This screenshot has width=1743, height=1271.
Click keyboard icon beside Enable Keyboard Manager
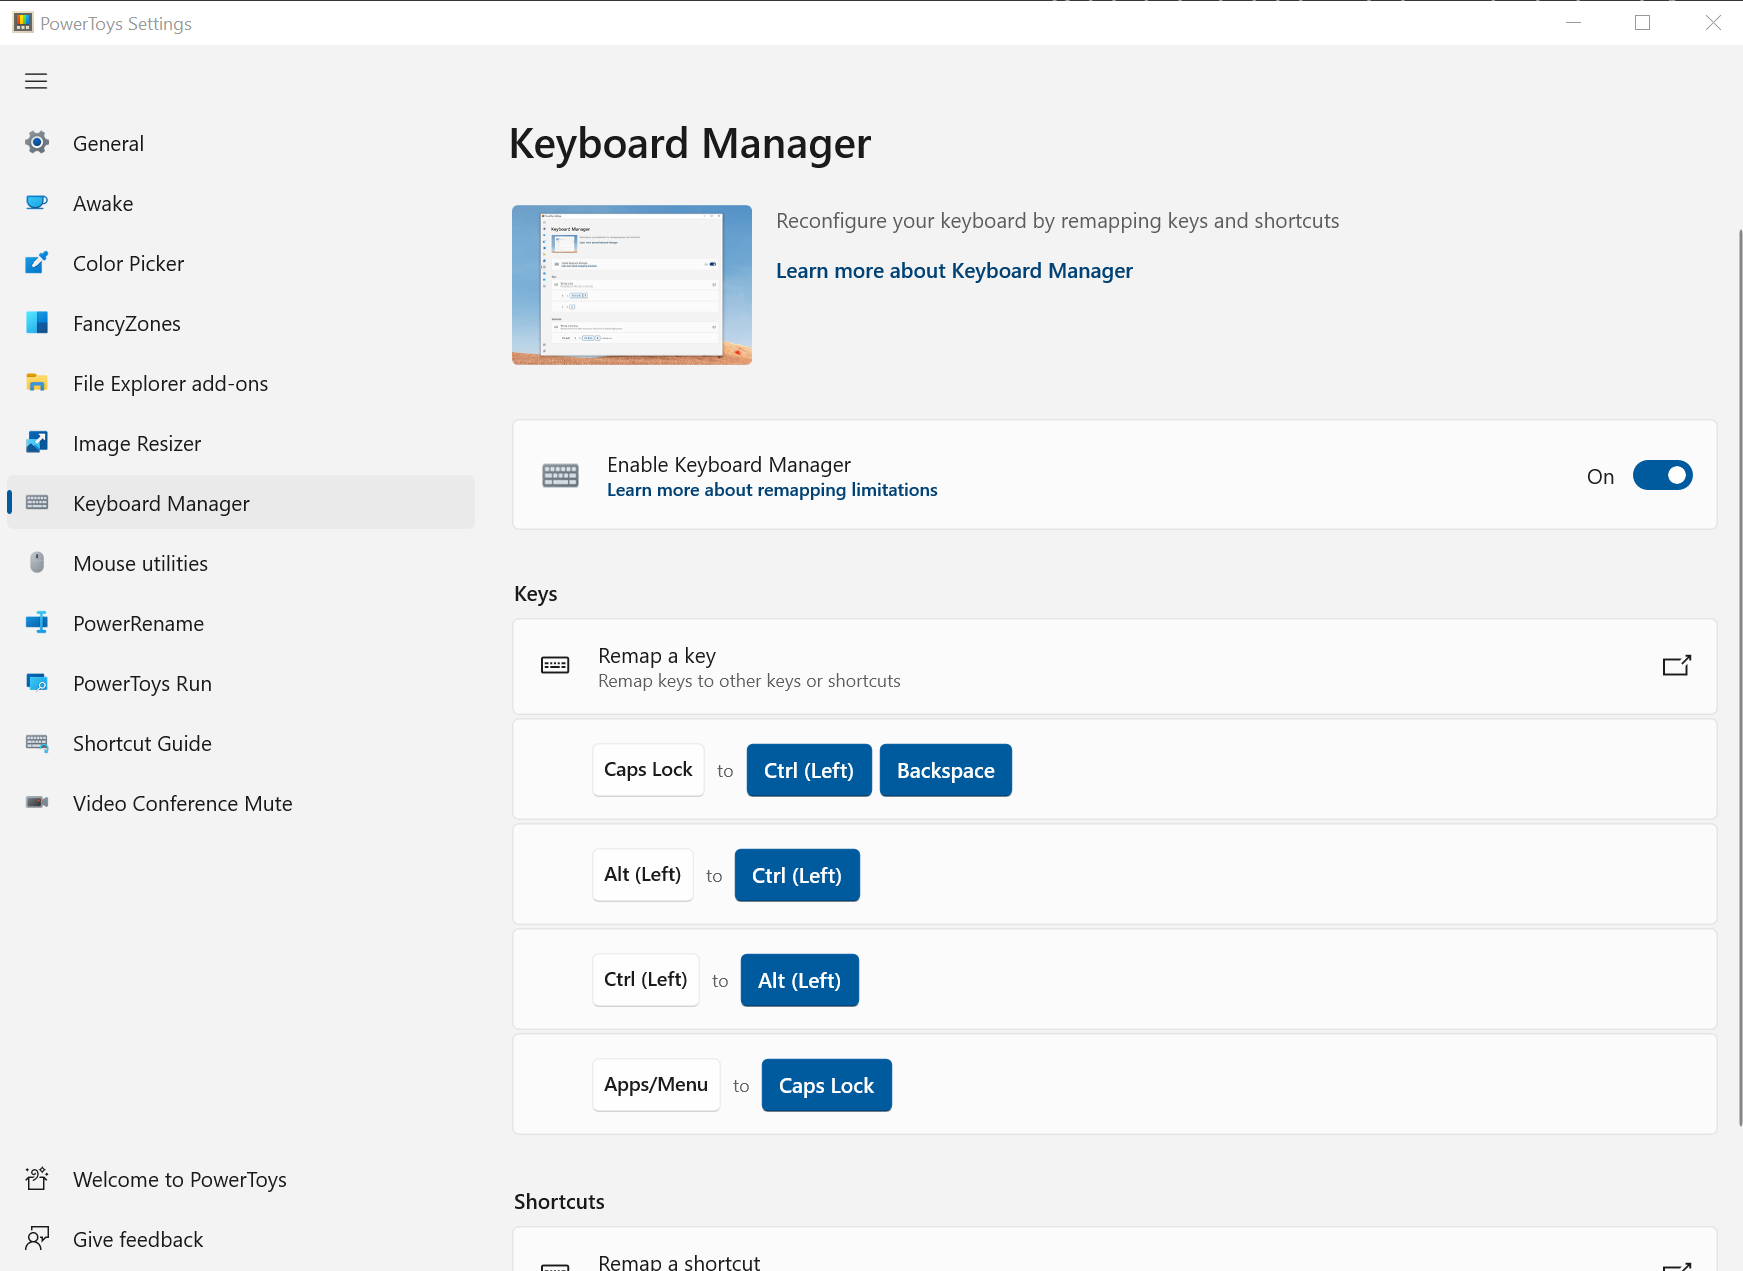[560, 476]
